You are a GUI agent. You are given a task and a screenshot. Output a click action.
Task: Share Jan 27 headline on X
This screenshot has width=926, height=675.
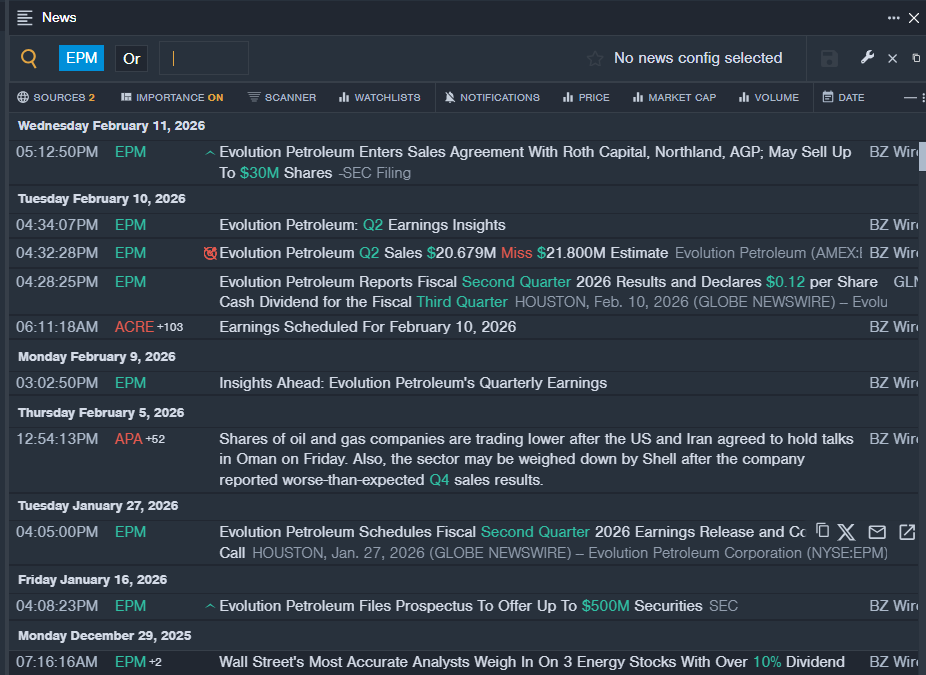[x=846, y=532]
